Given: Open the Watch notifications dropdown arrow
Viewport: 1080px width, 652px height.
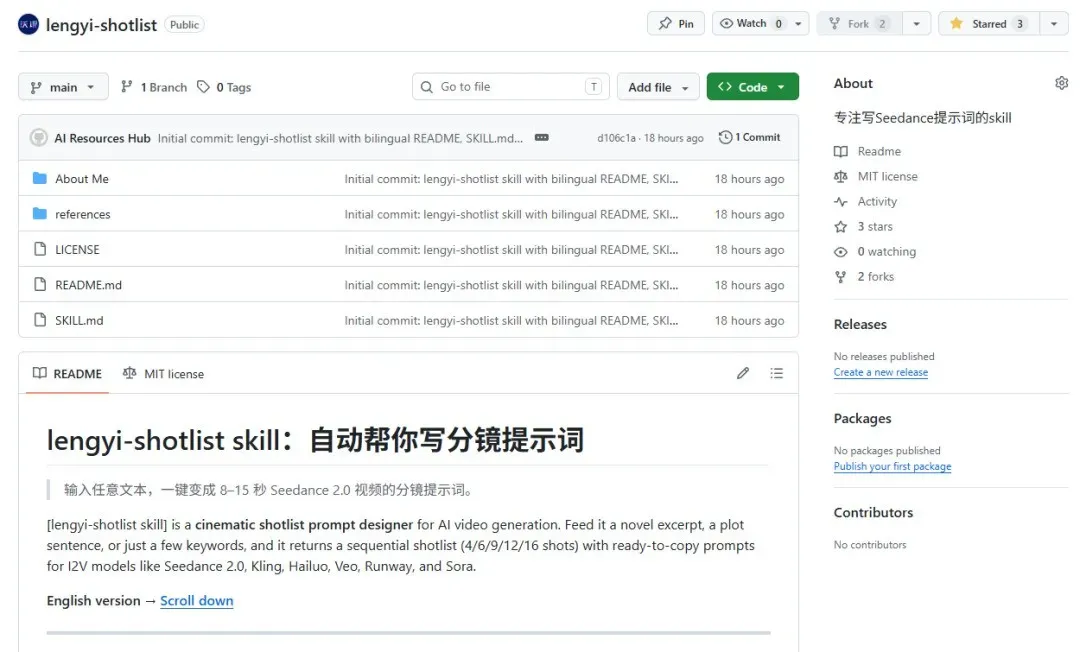Looking at the screenshot, I should coord(798,23).
